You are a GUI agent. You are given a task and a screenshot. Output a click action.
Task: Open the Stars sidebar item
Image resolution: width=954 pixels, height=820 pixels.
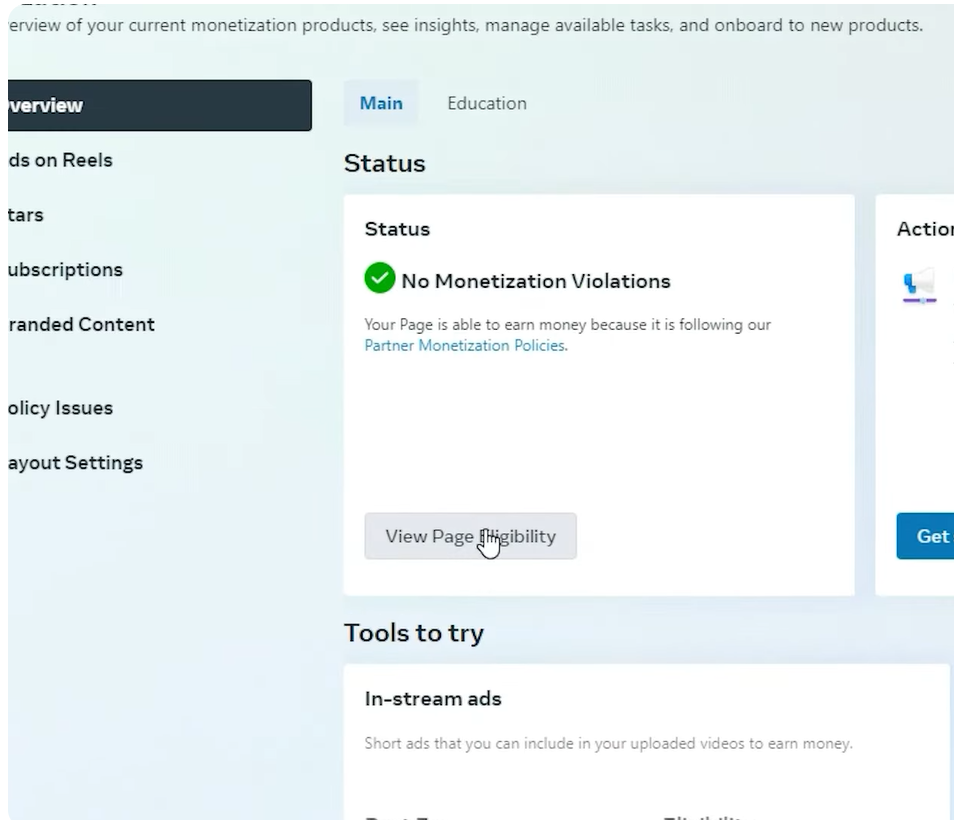pos(27,215)
